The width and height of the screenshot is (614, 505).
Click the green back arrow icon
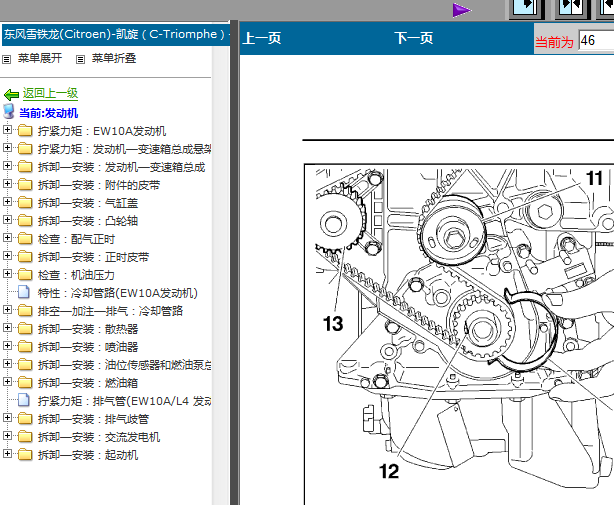pos(11,94)
